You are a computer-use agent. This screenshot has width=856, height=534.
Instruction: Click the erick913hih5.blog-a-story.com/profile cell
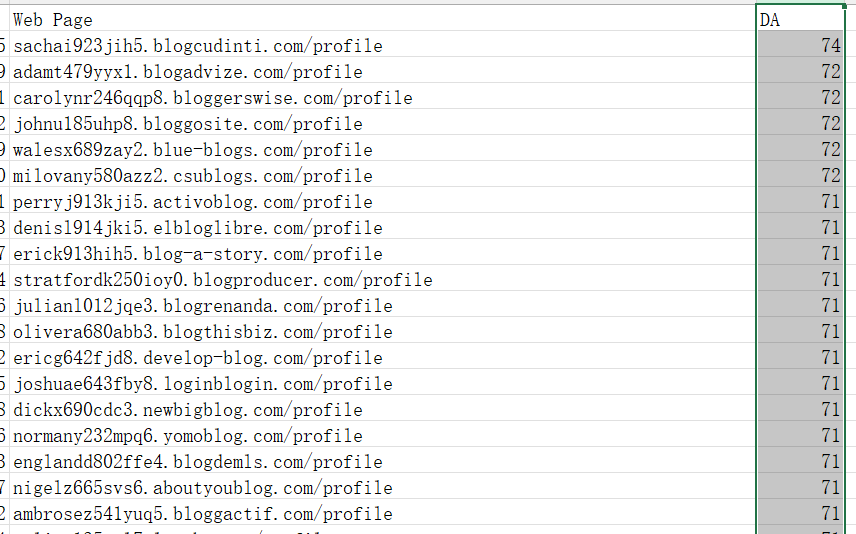[x=382, y=252]
